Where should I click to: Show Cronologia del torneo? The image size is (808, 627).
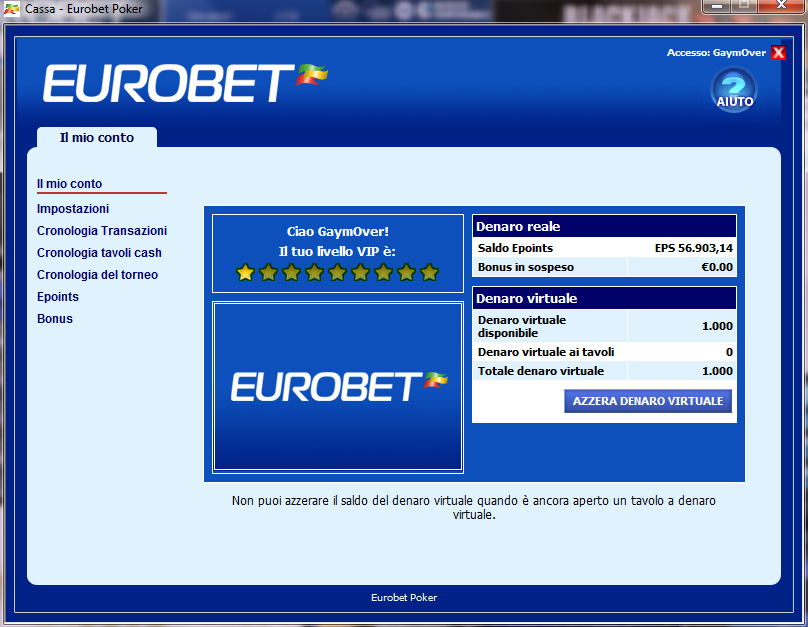click(x=97, y=275)
